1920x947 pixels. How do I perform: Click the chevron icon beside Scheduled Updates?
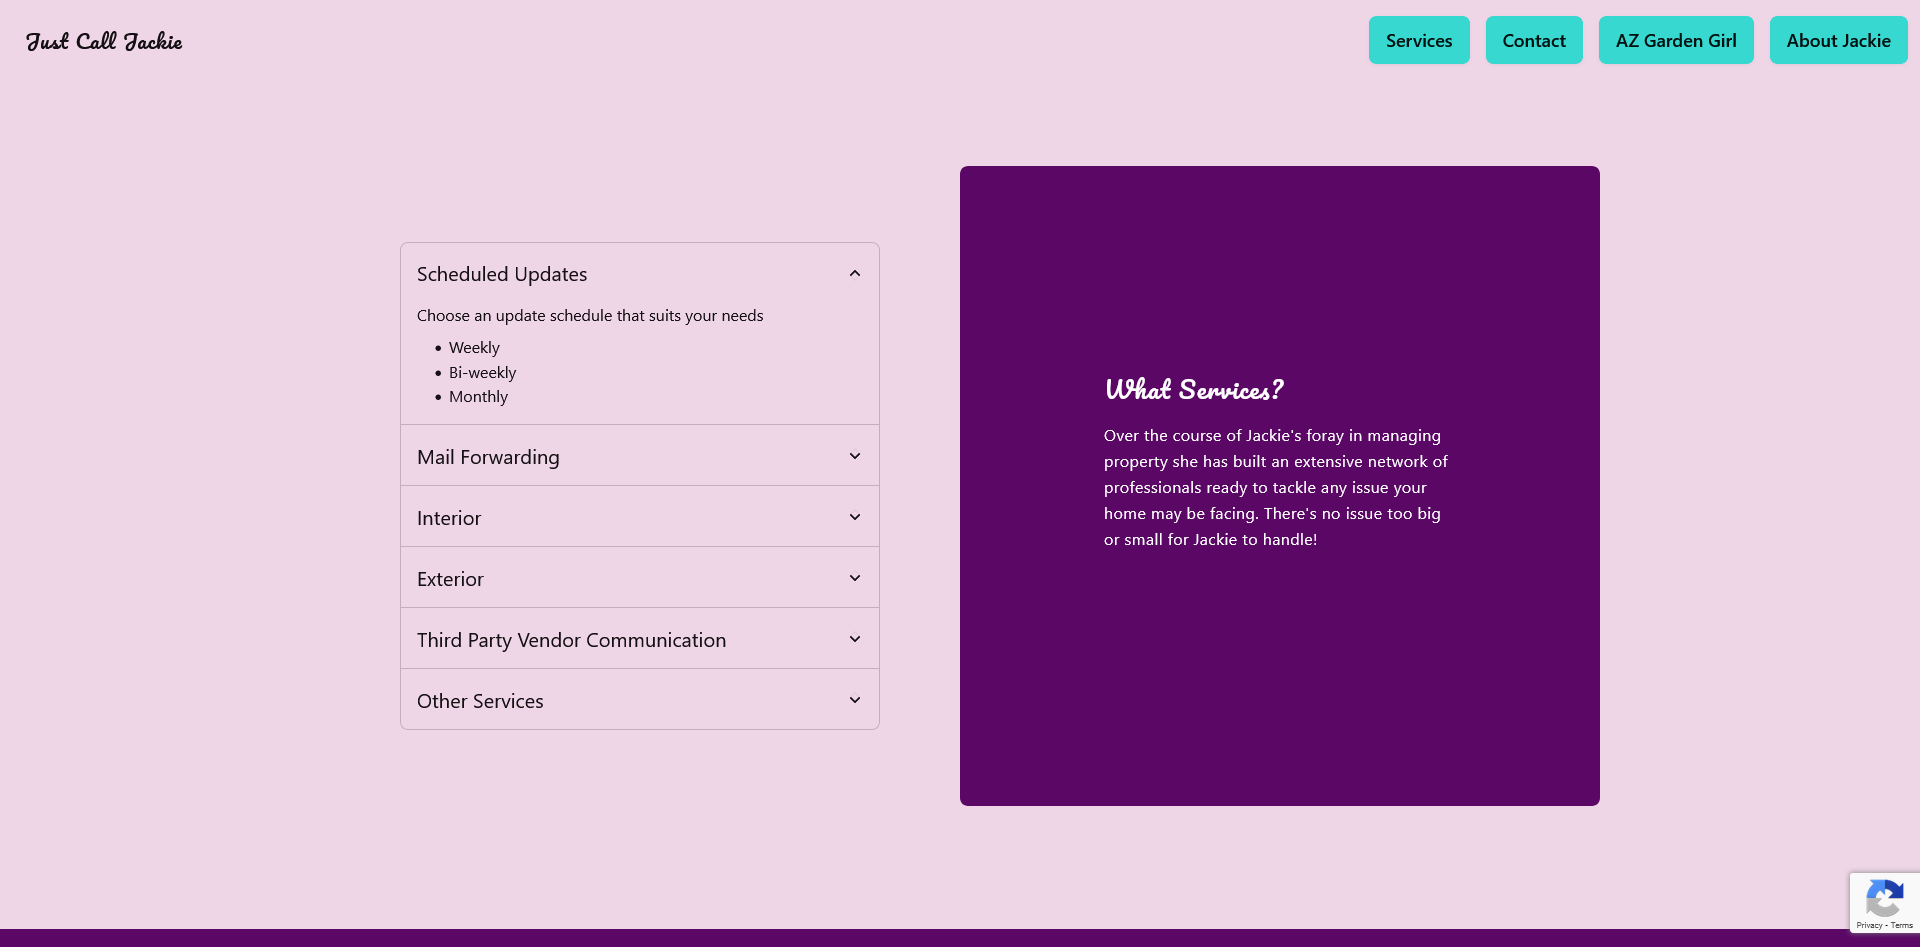click(x=854, y=274)
